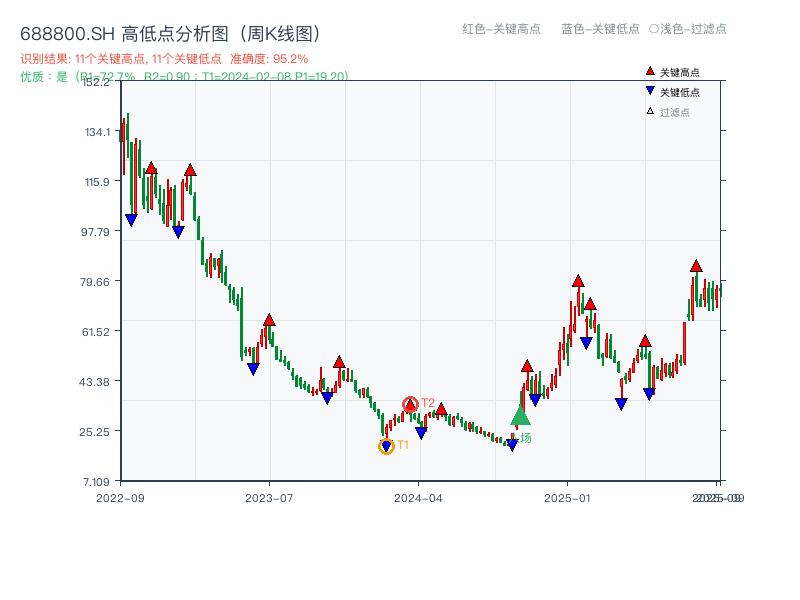Select the red-circled T2 high marker
The image size is (800, 600).
click(410, 402)
